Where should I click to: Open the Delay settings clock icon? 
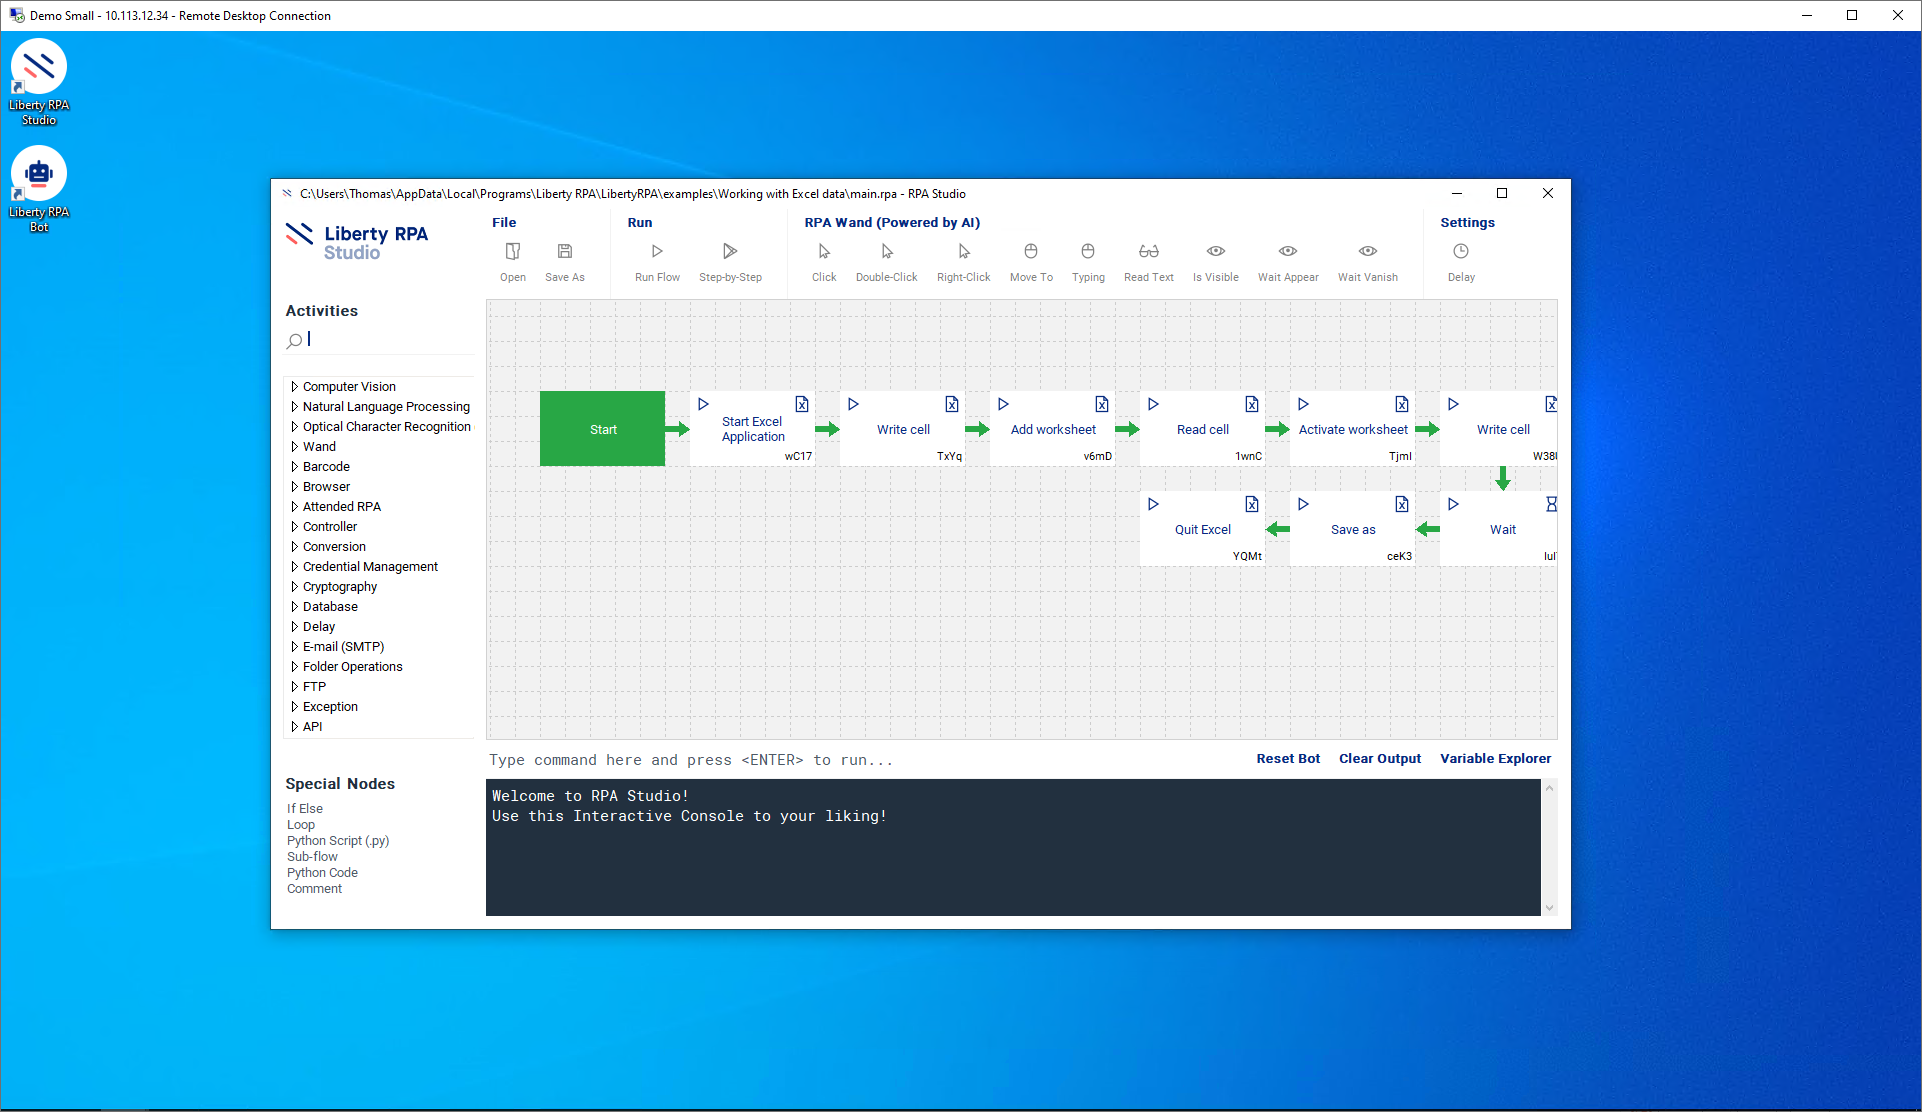pyautogui.click(x=1460, y=252)
